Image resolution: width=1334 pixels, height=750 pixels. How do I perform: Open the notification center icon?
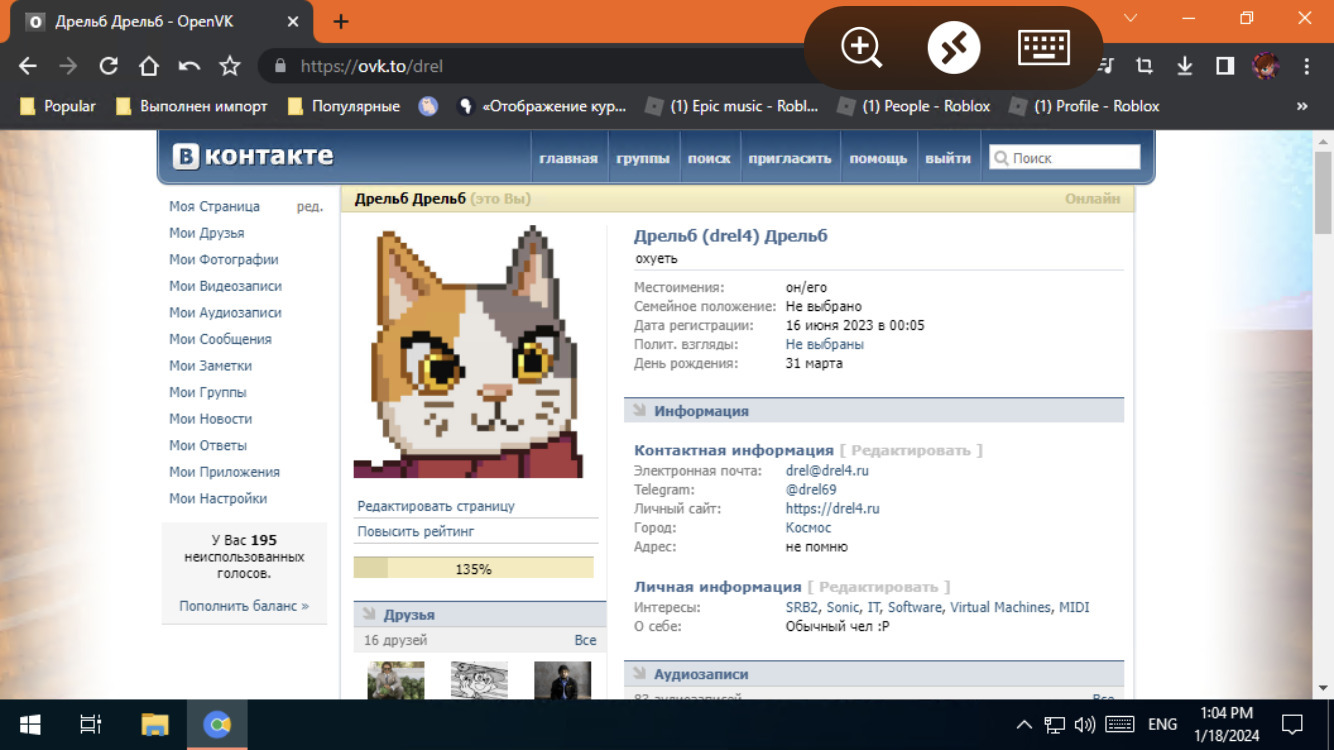1292,724
